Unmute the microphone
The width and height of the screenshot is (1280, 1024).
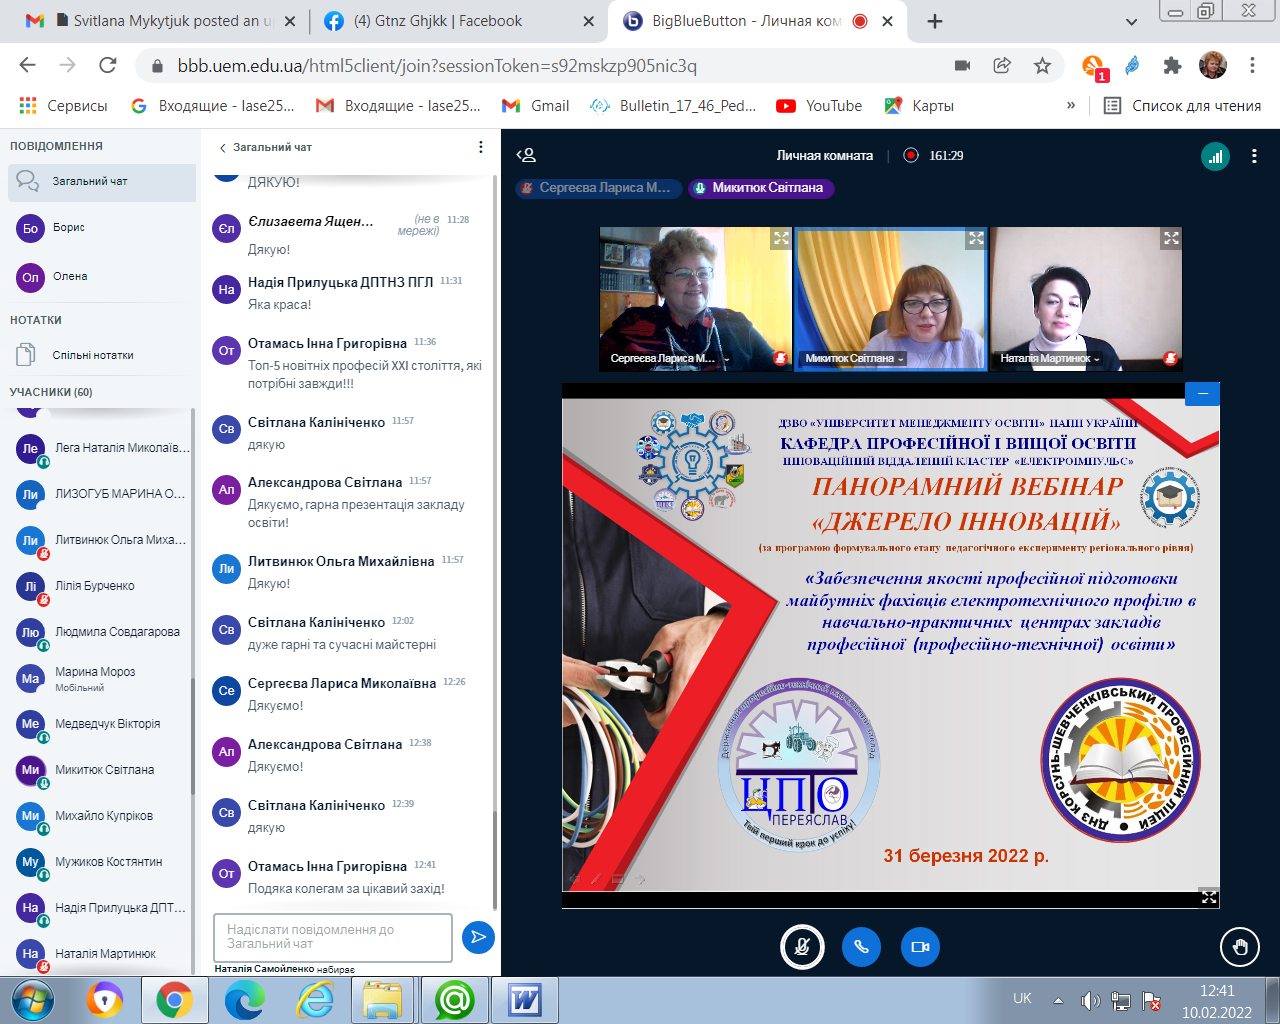point(801,947)
